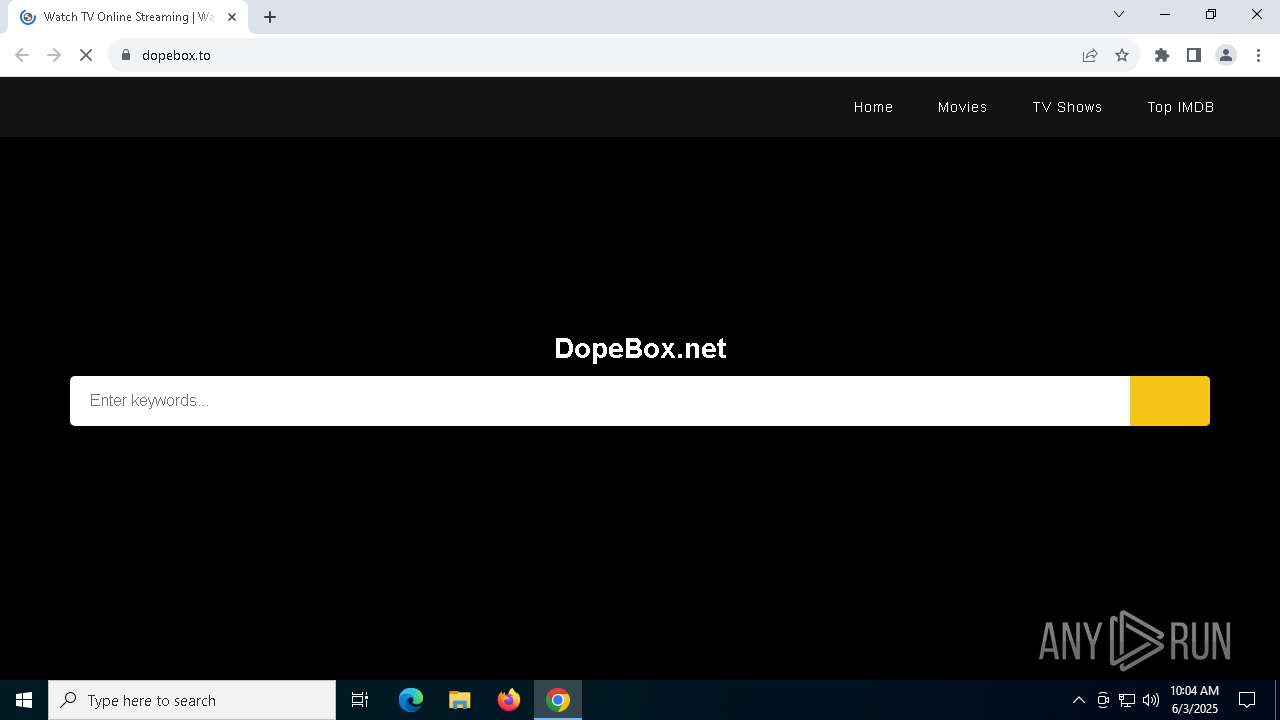The height and width of the screenshot is (720, 1280).
Task: Click the browser back arrow
Action: tap(22, 55)
